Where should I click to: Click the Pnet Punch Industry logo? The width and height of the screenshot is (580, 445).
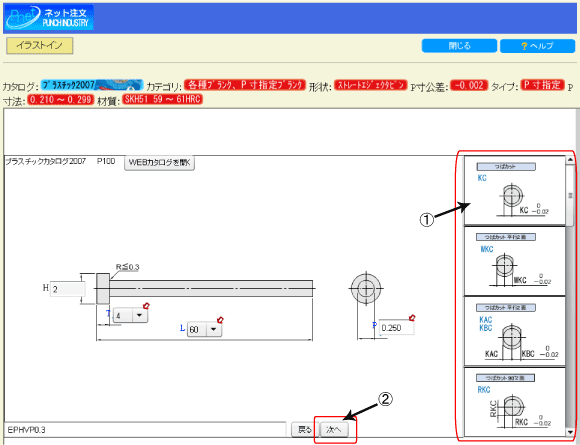[x=48, y=17]
